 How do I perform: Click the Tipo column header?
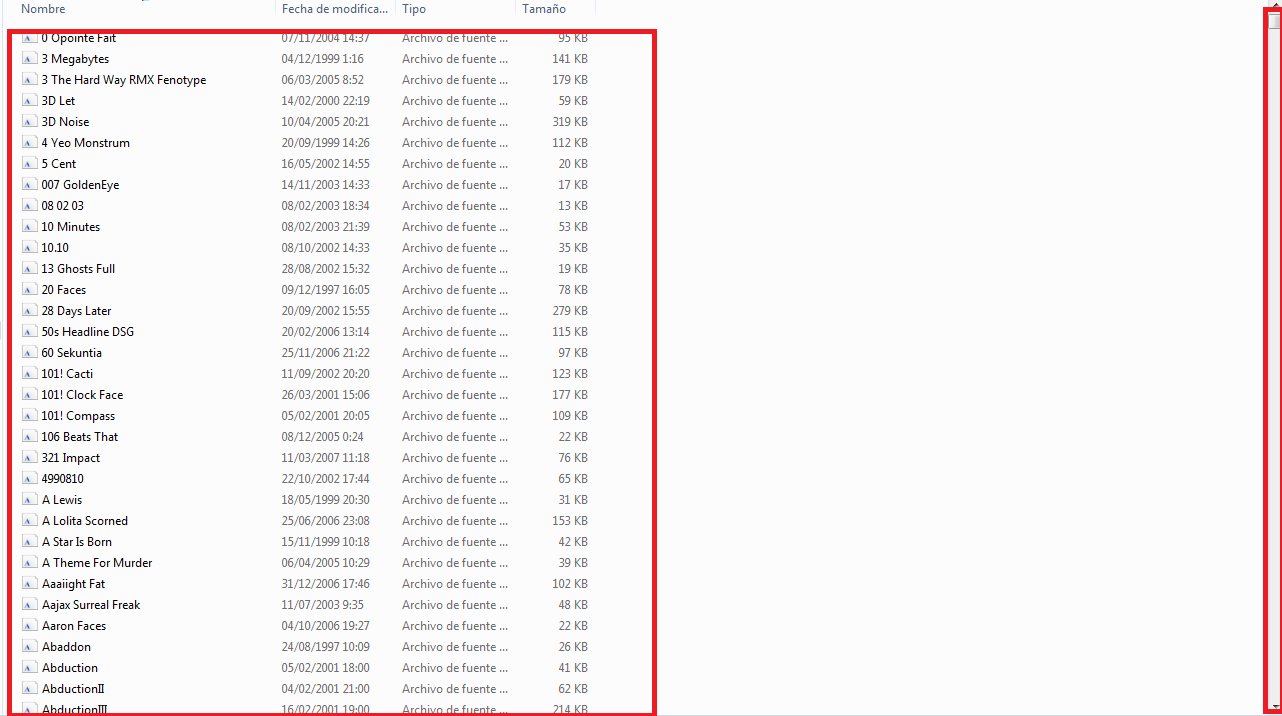point(414,9)
